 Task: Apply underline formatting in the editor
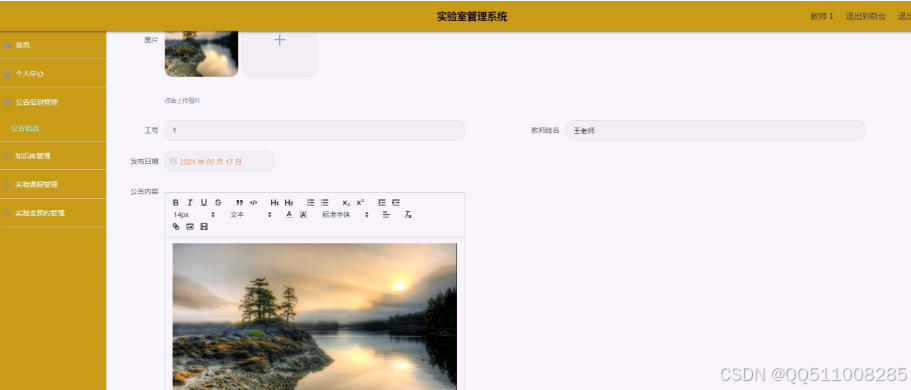[204, 203]
